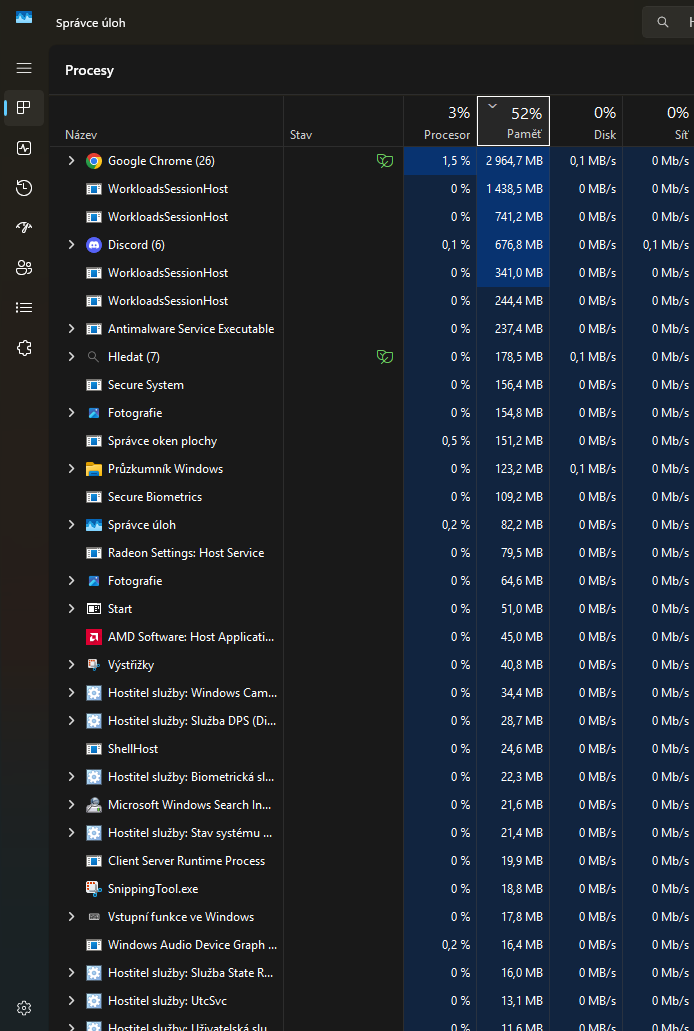Click the Vstupní funkce ve Windows keyboard icon
The image size is (694, 1031).
click(94, 917)
